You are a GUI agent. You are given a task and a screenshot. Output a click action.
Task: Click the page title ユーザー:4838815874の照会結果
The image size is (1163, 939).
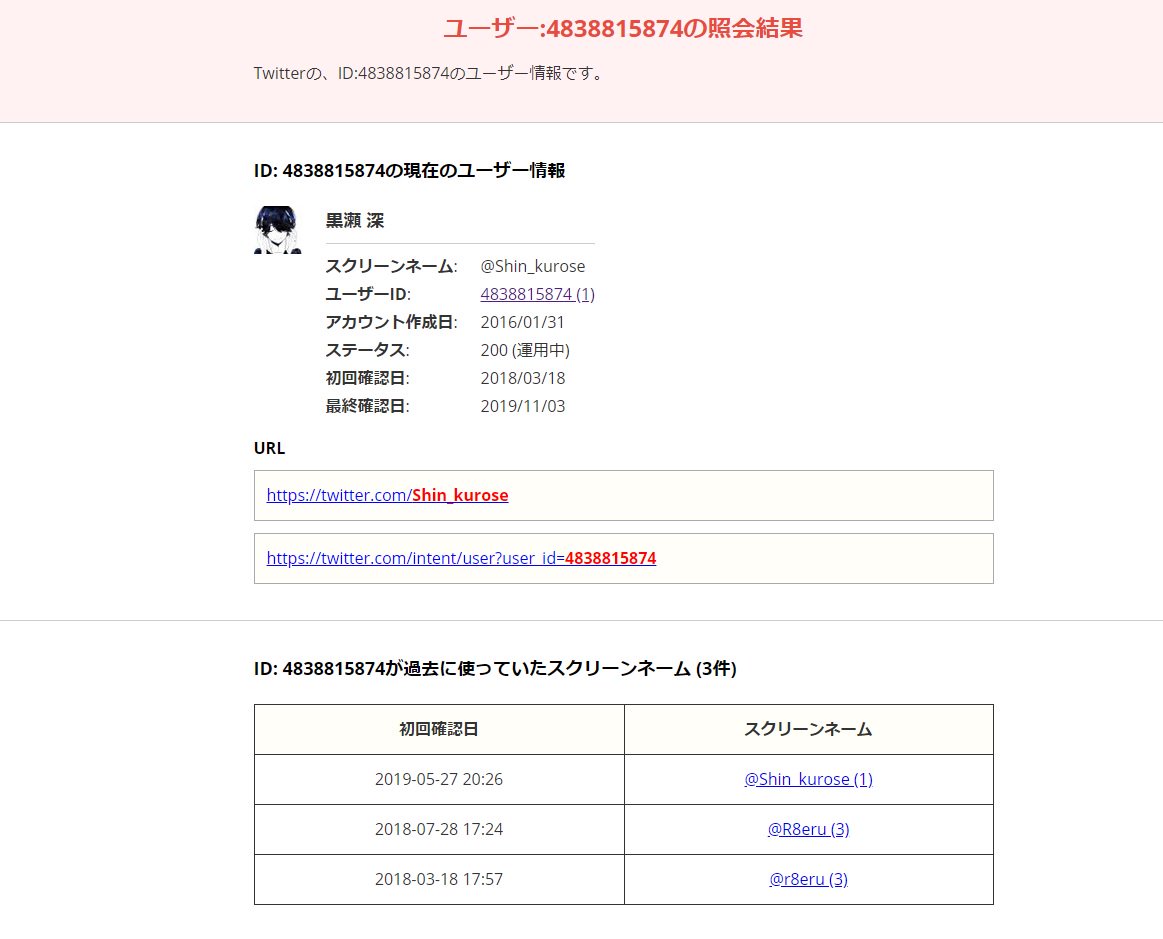click(623, 28)
